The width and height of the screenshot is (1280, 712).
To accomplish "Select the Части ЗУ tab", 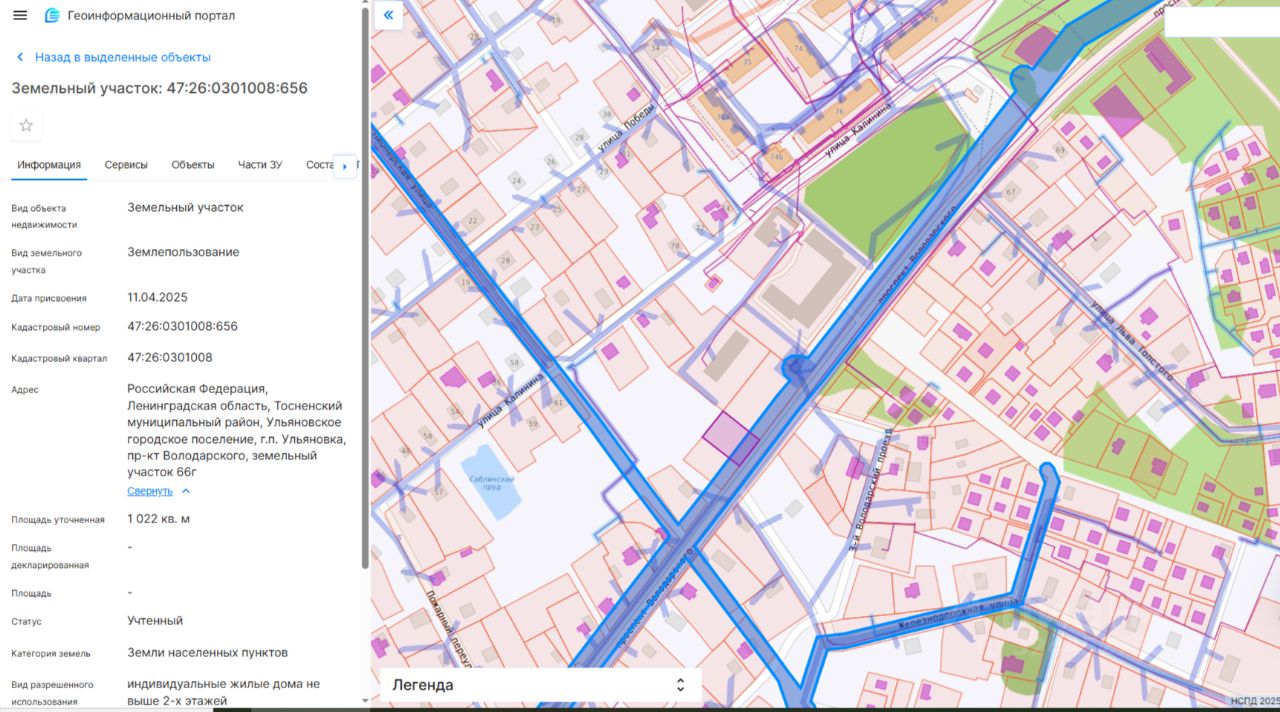I will (x=259, y=165).
